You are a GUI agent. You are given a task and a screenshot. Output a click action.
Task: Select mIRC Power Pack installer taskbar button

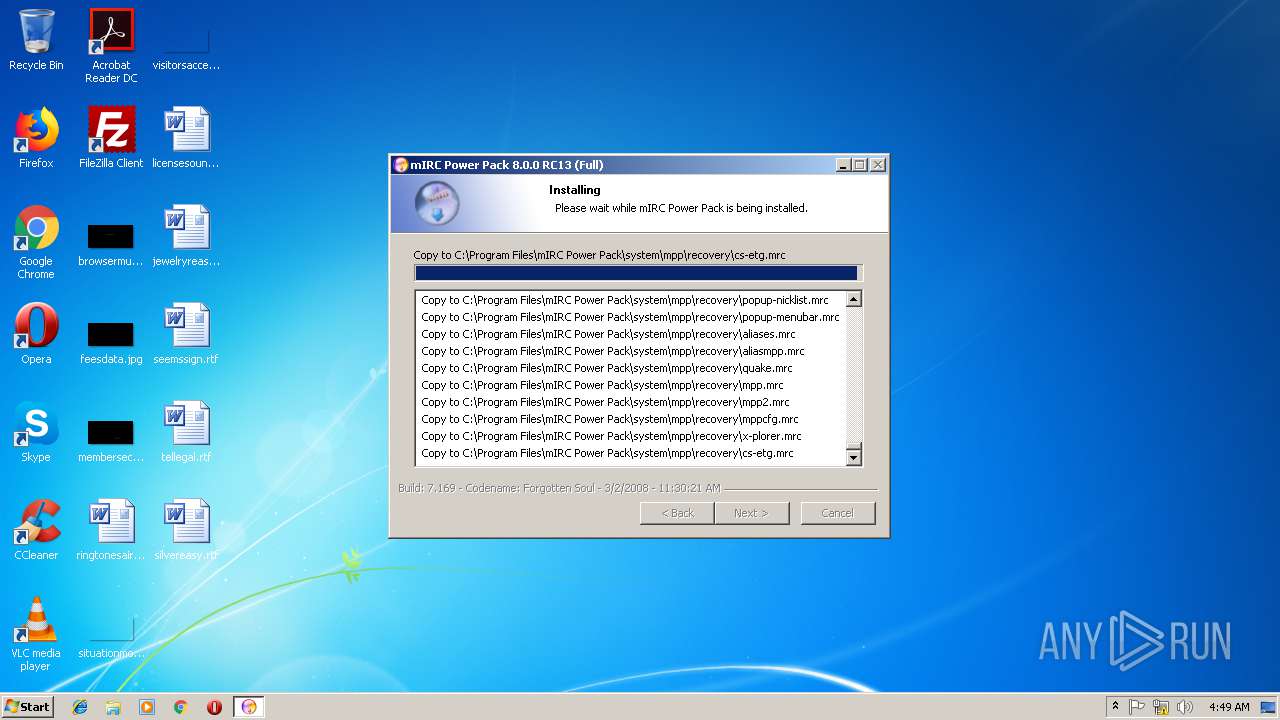coord(249,707)
